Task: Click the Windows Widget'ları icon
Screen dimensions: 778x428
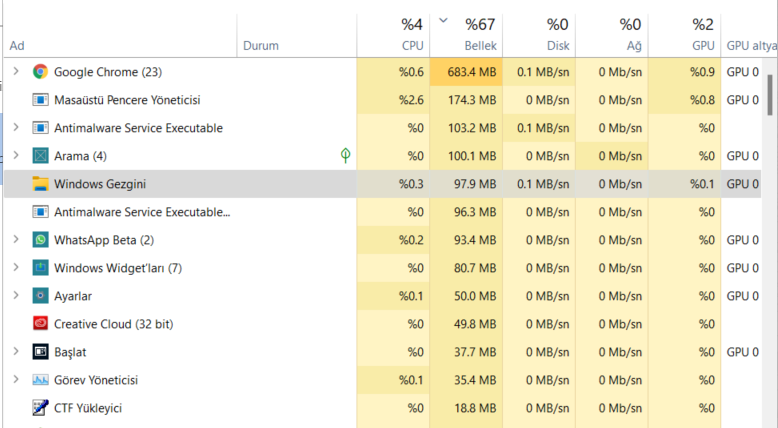Action: (40, 268)
